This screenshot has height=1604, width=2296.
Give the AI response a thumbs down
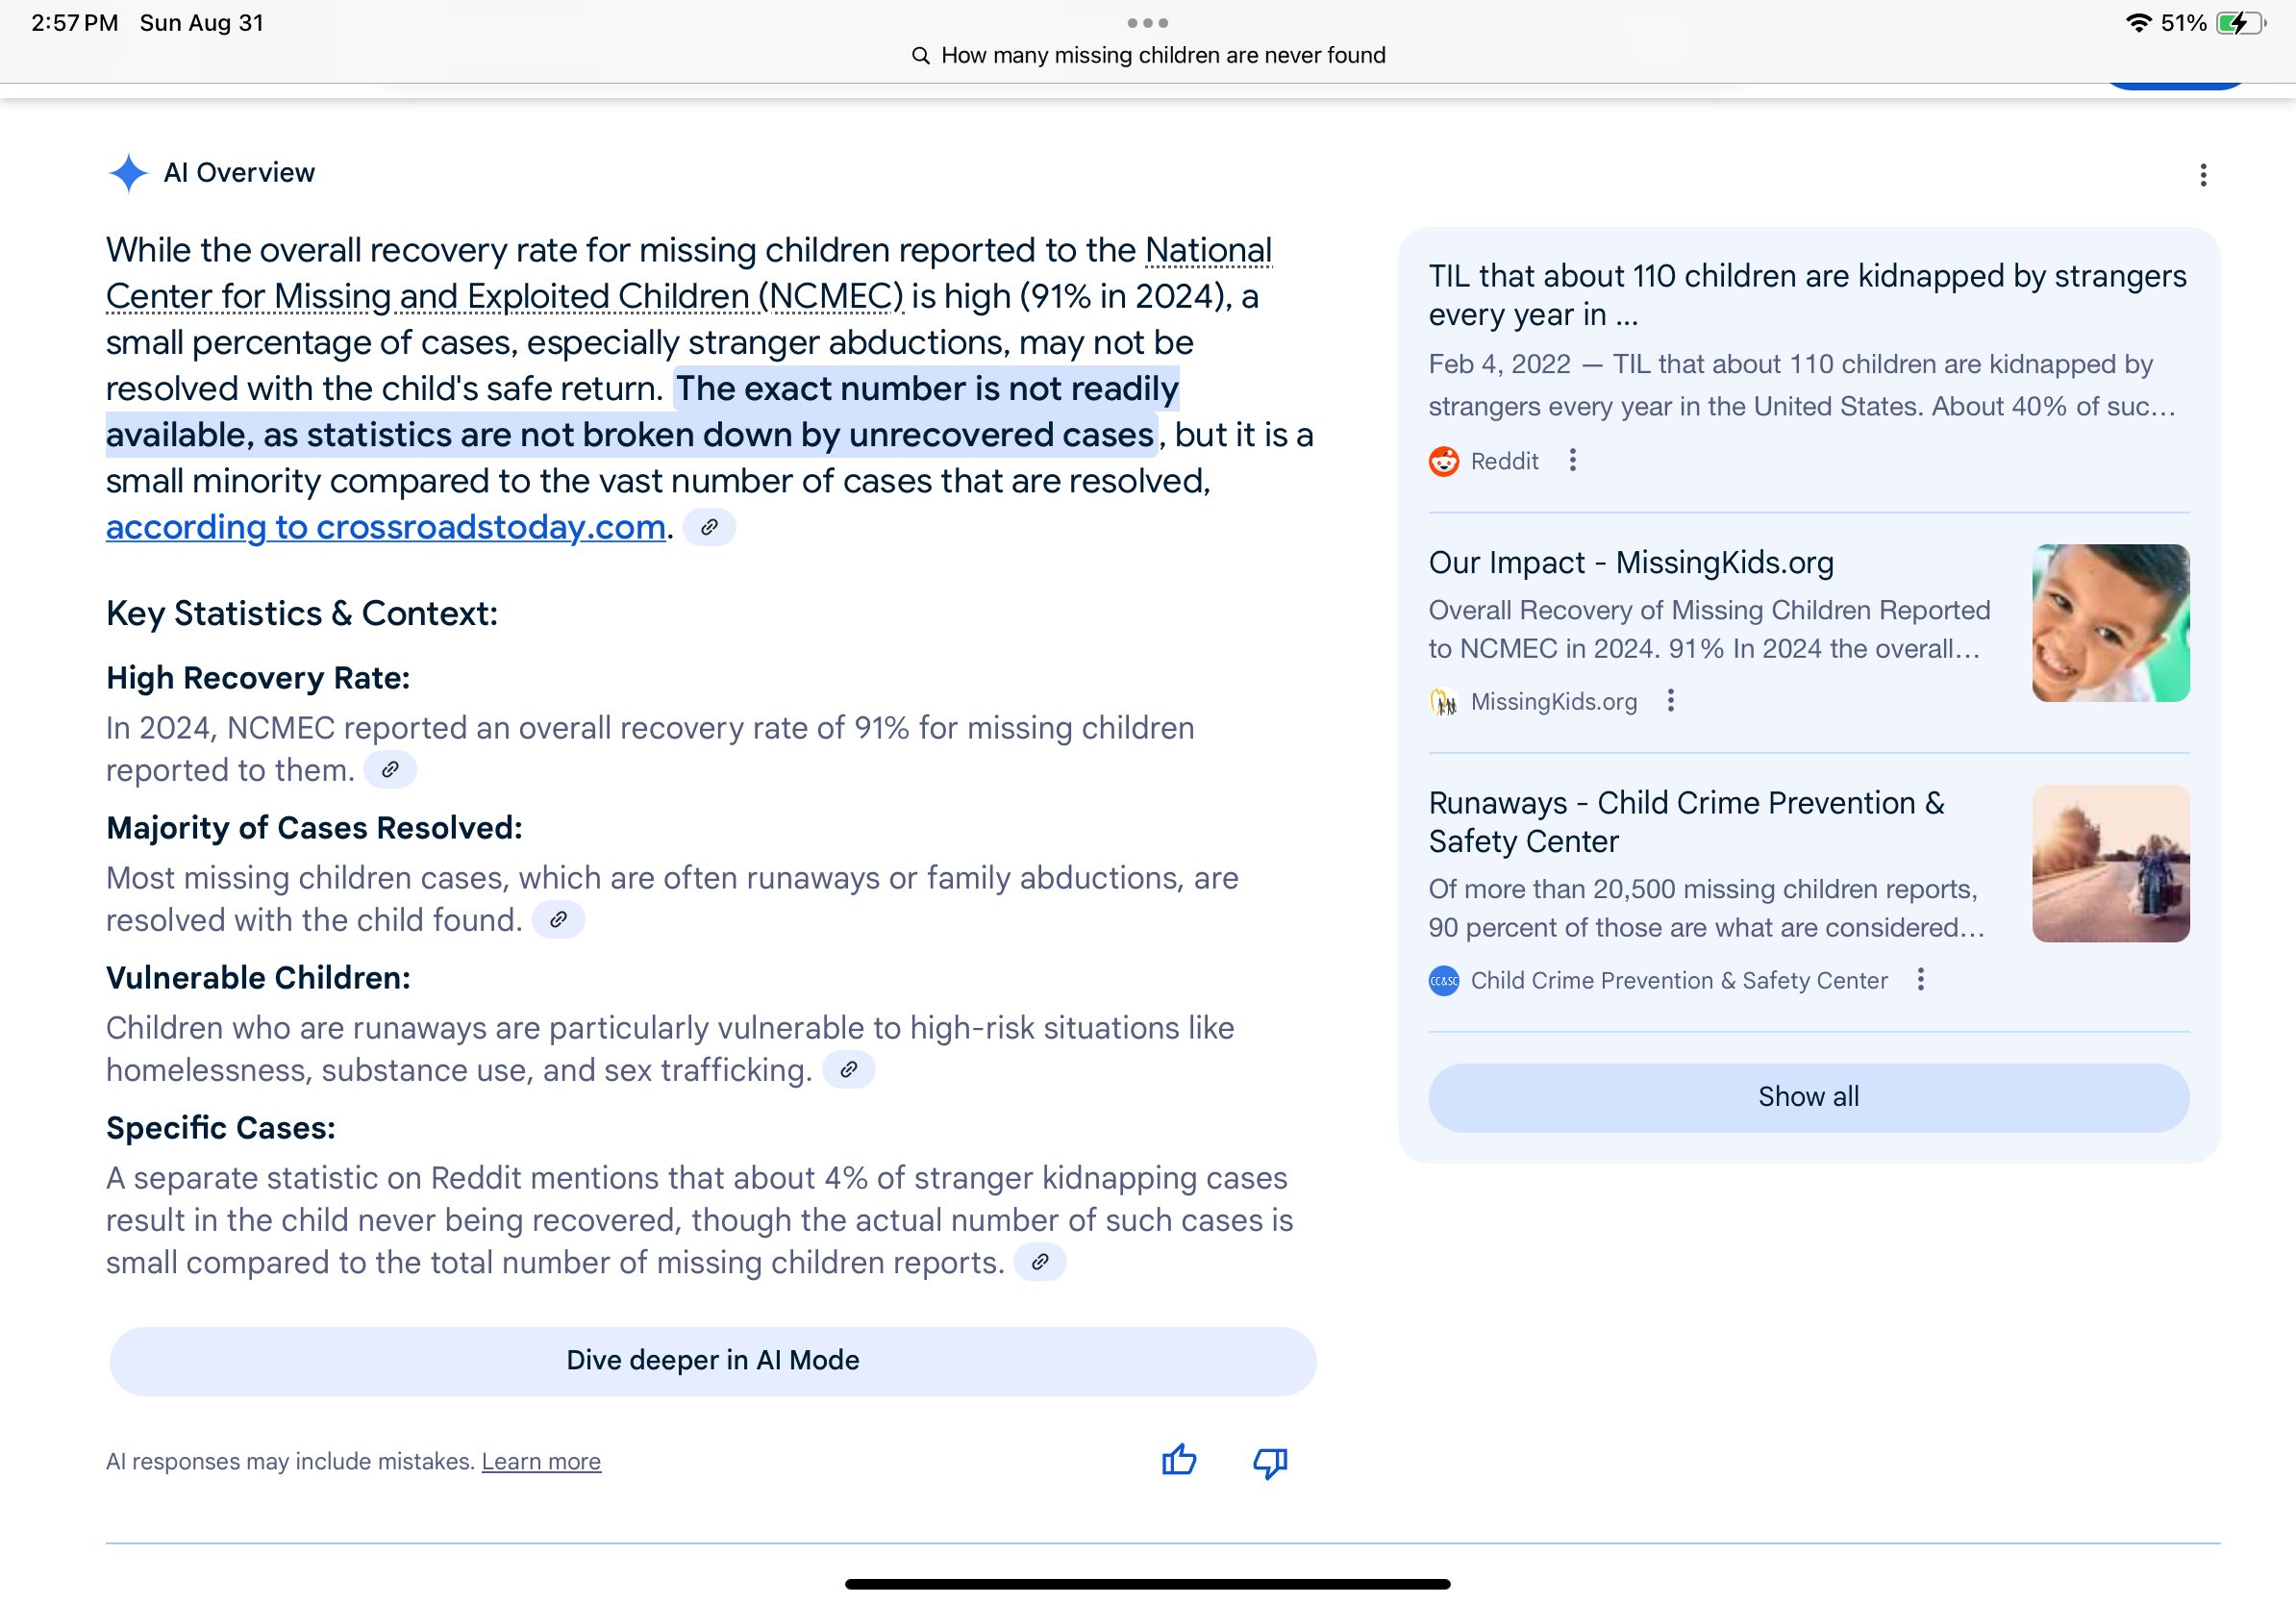pos(1270,1463)
